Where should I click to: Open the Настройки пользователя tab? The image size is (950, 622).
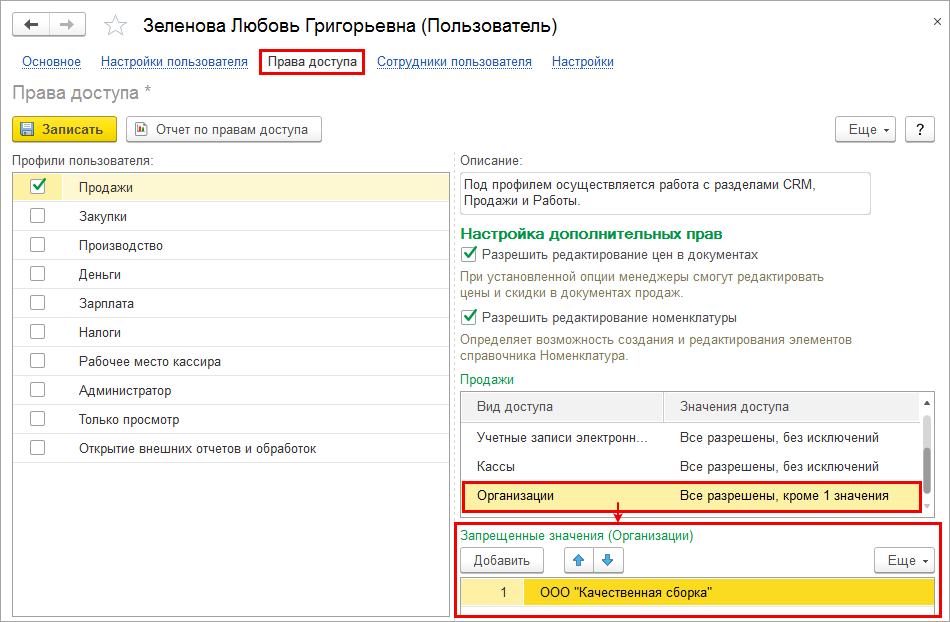point(174,62)
